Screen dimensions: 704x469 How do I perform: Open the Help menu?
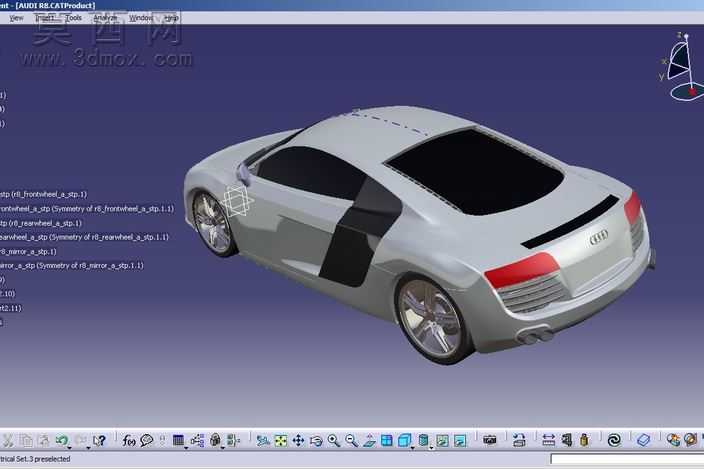coord(171,18)
